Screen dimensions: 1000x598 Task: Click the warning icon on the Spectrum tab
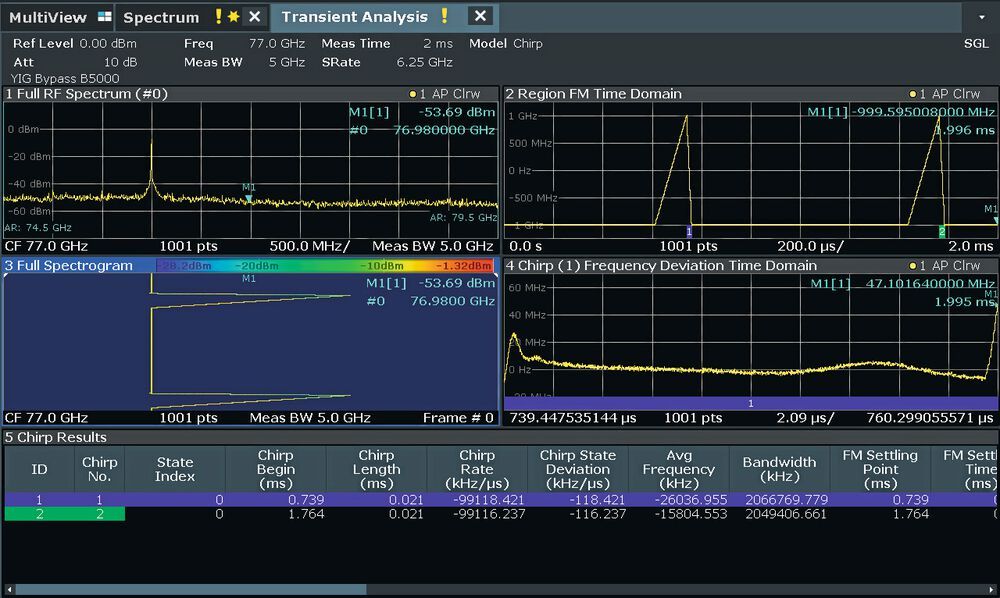point(218,17)
